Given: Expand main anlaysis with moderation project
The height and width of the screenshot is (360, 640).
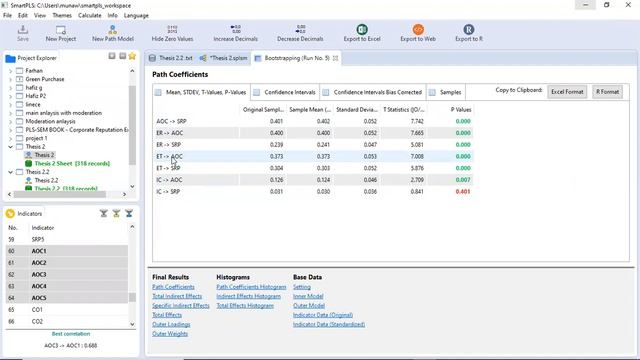Looking at the screenshot, I should 10,113.
